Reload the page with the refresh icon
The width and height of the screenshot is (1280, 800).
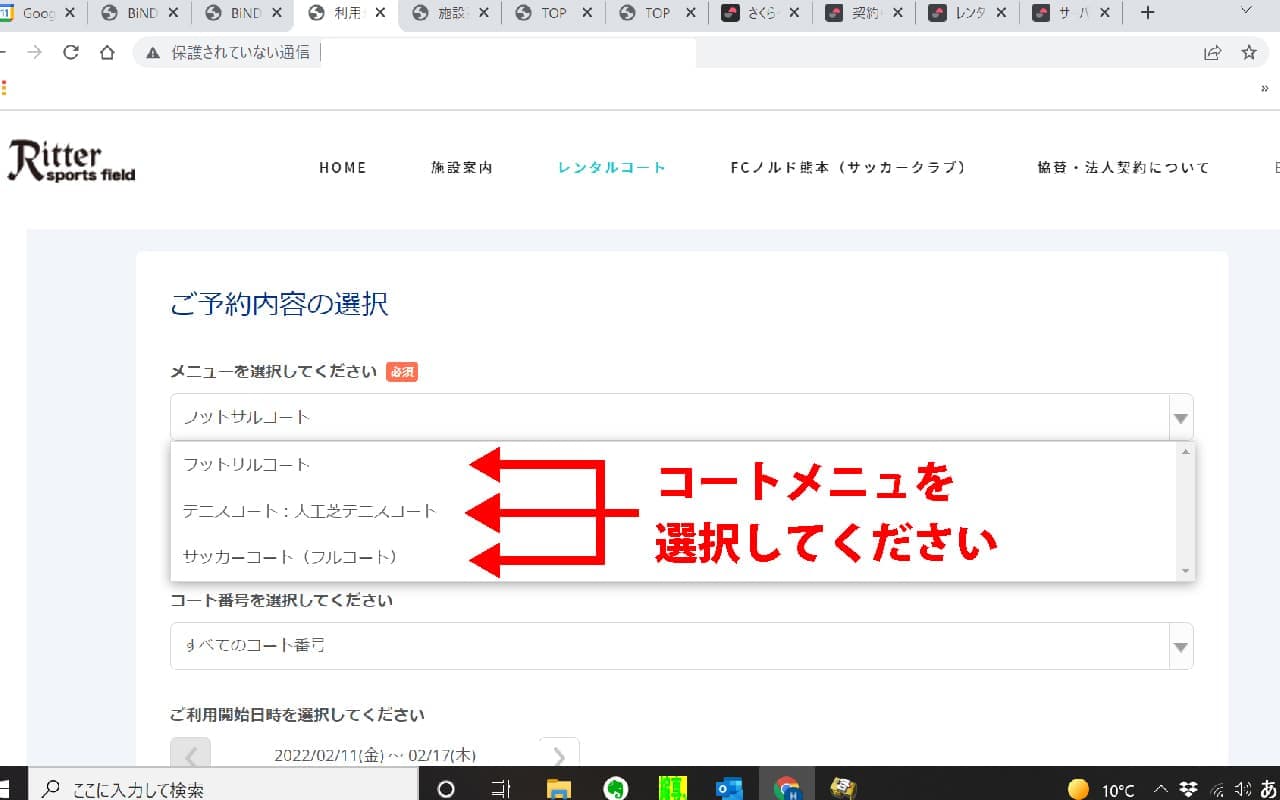[71, 53]
